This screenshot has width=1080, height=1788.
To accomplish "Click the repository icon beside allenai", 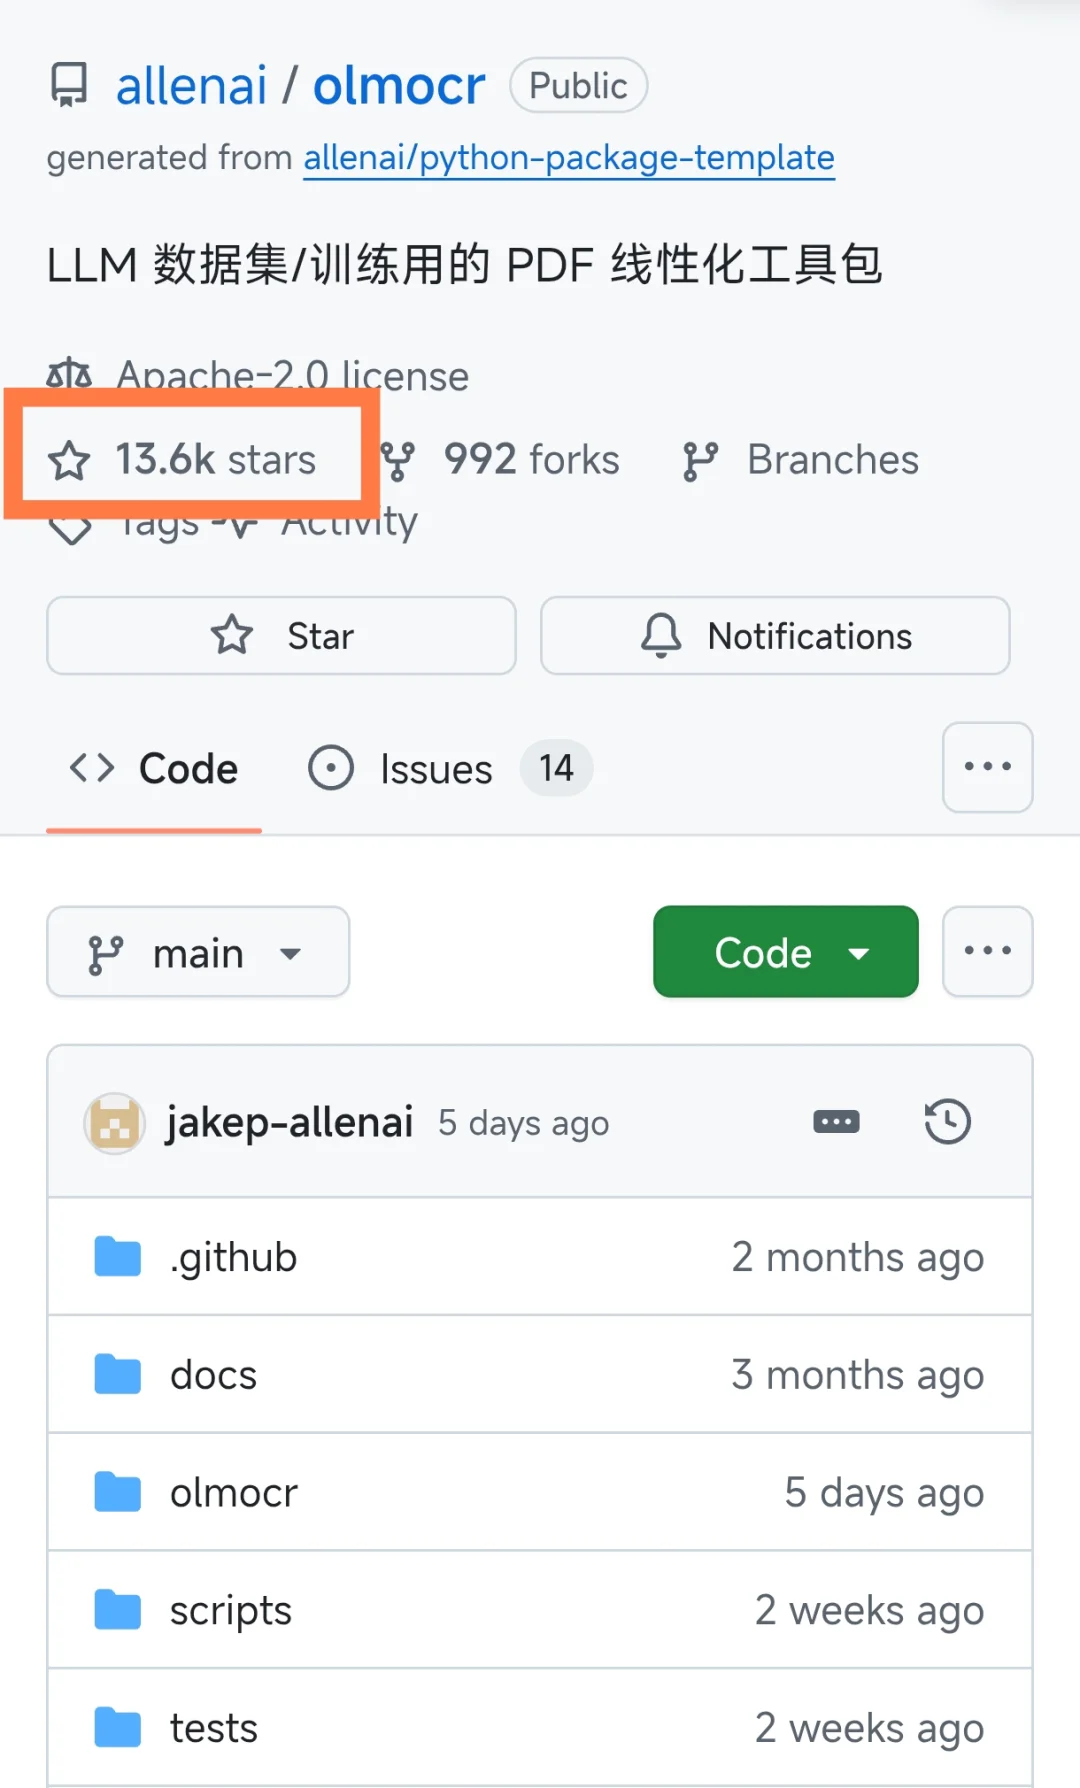I will (69, 85).
